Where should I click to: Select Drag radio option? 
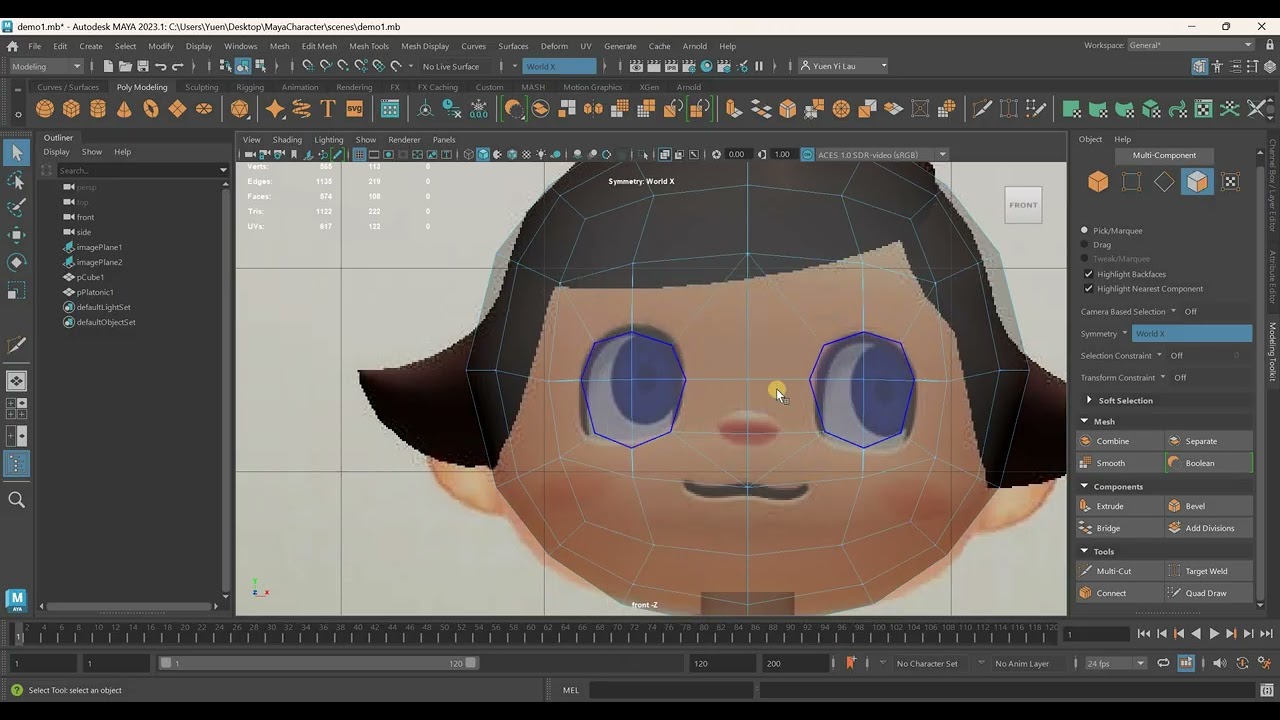1084,244
